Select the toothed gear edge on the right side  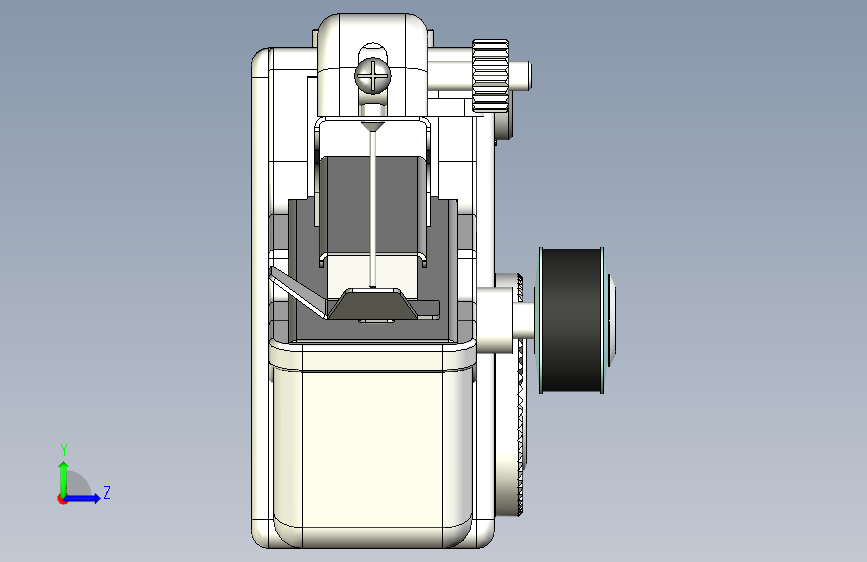[520, 396]
